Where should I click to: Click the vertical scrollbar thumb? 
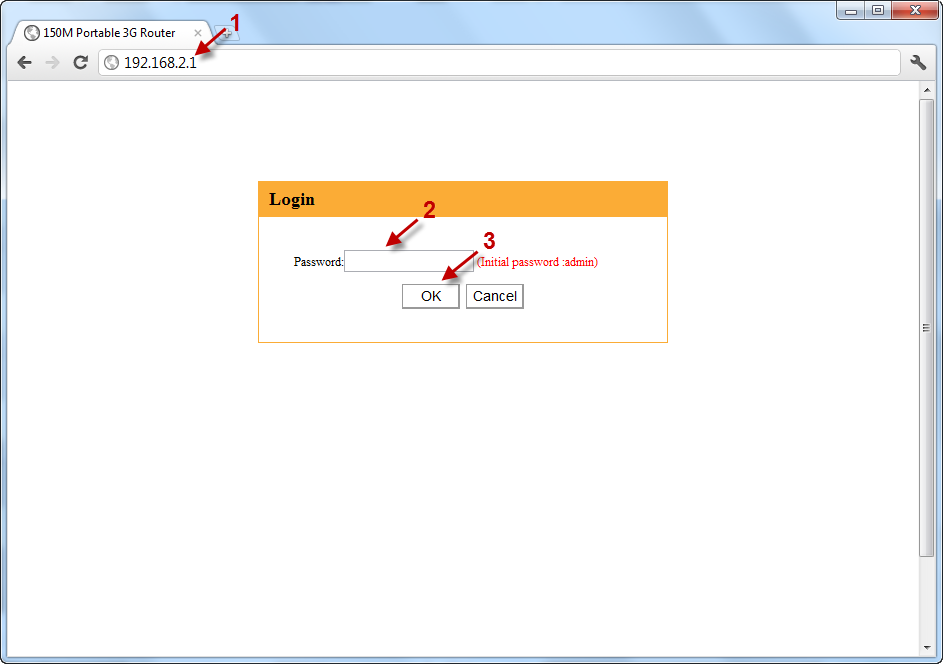(926, 328)
